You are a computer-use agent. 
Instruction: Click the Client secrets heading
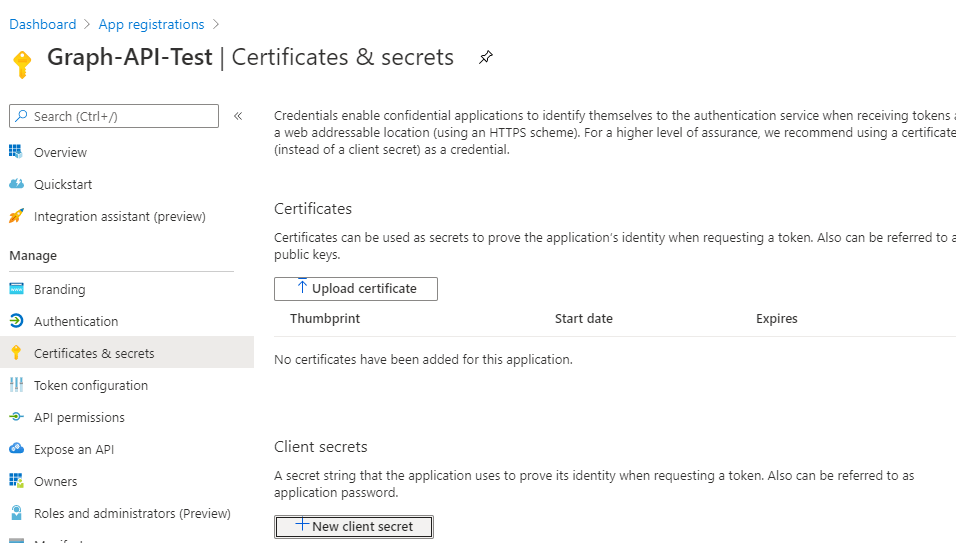(x=320, y=447)
